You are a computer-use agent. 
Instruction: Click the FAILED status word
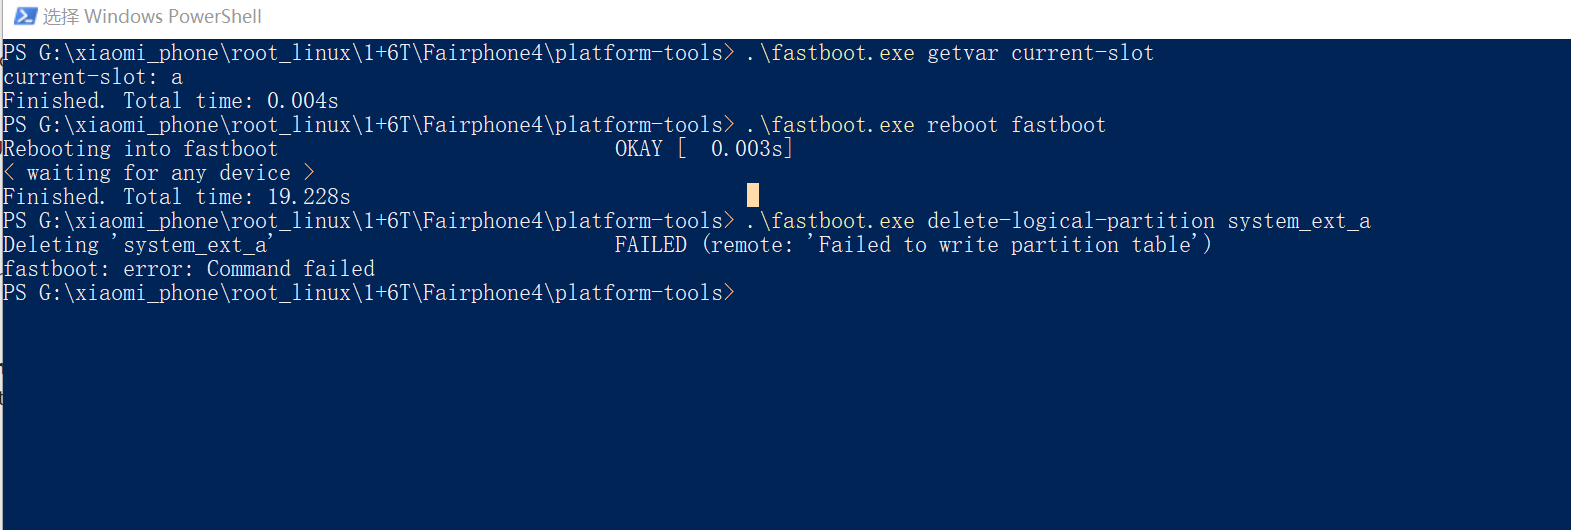coord(651,245)
